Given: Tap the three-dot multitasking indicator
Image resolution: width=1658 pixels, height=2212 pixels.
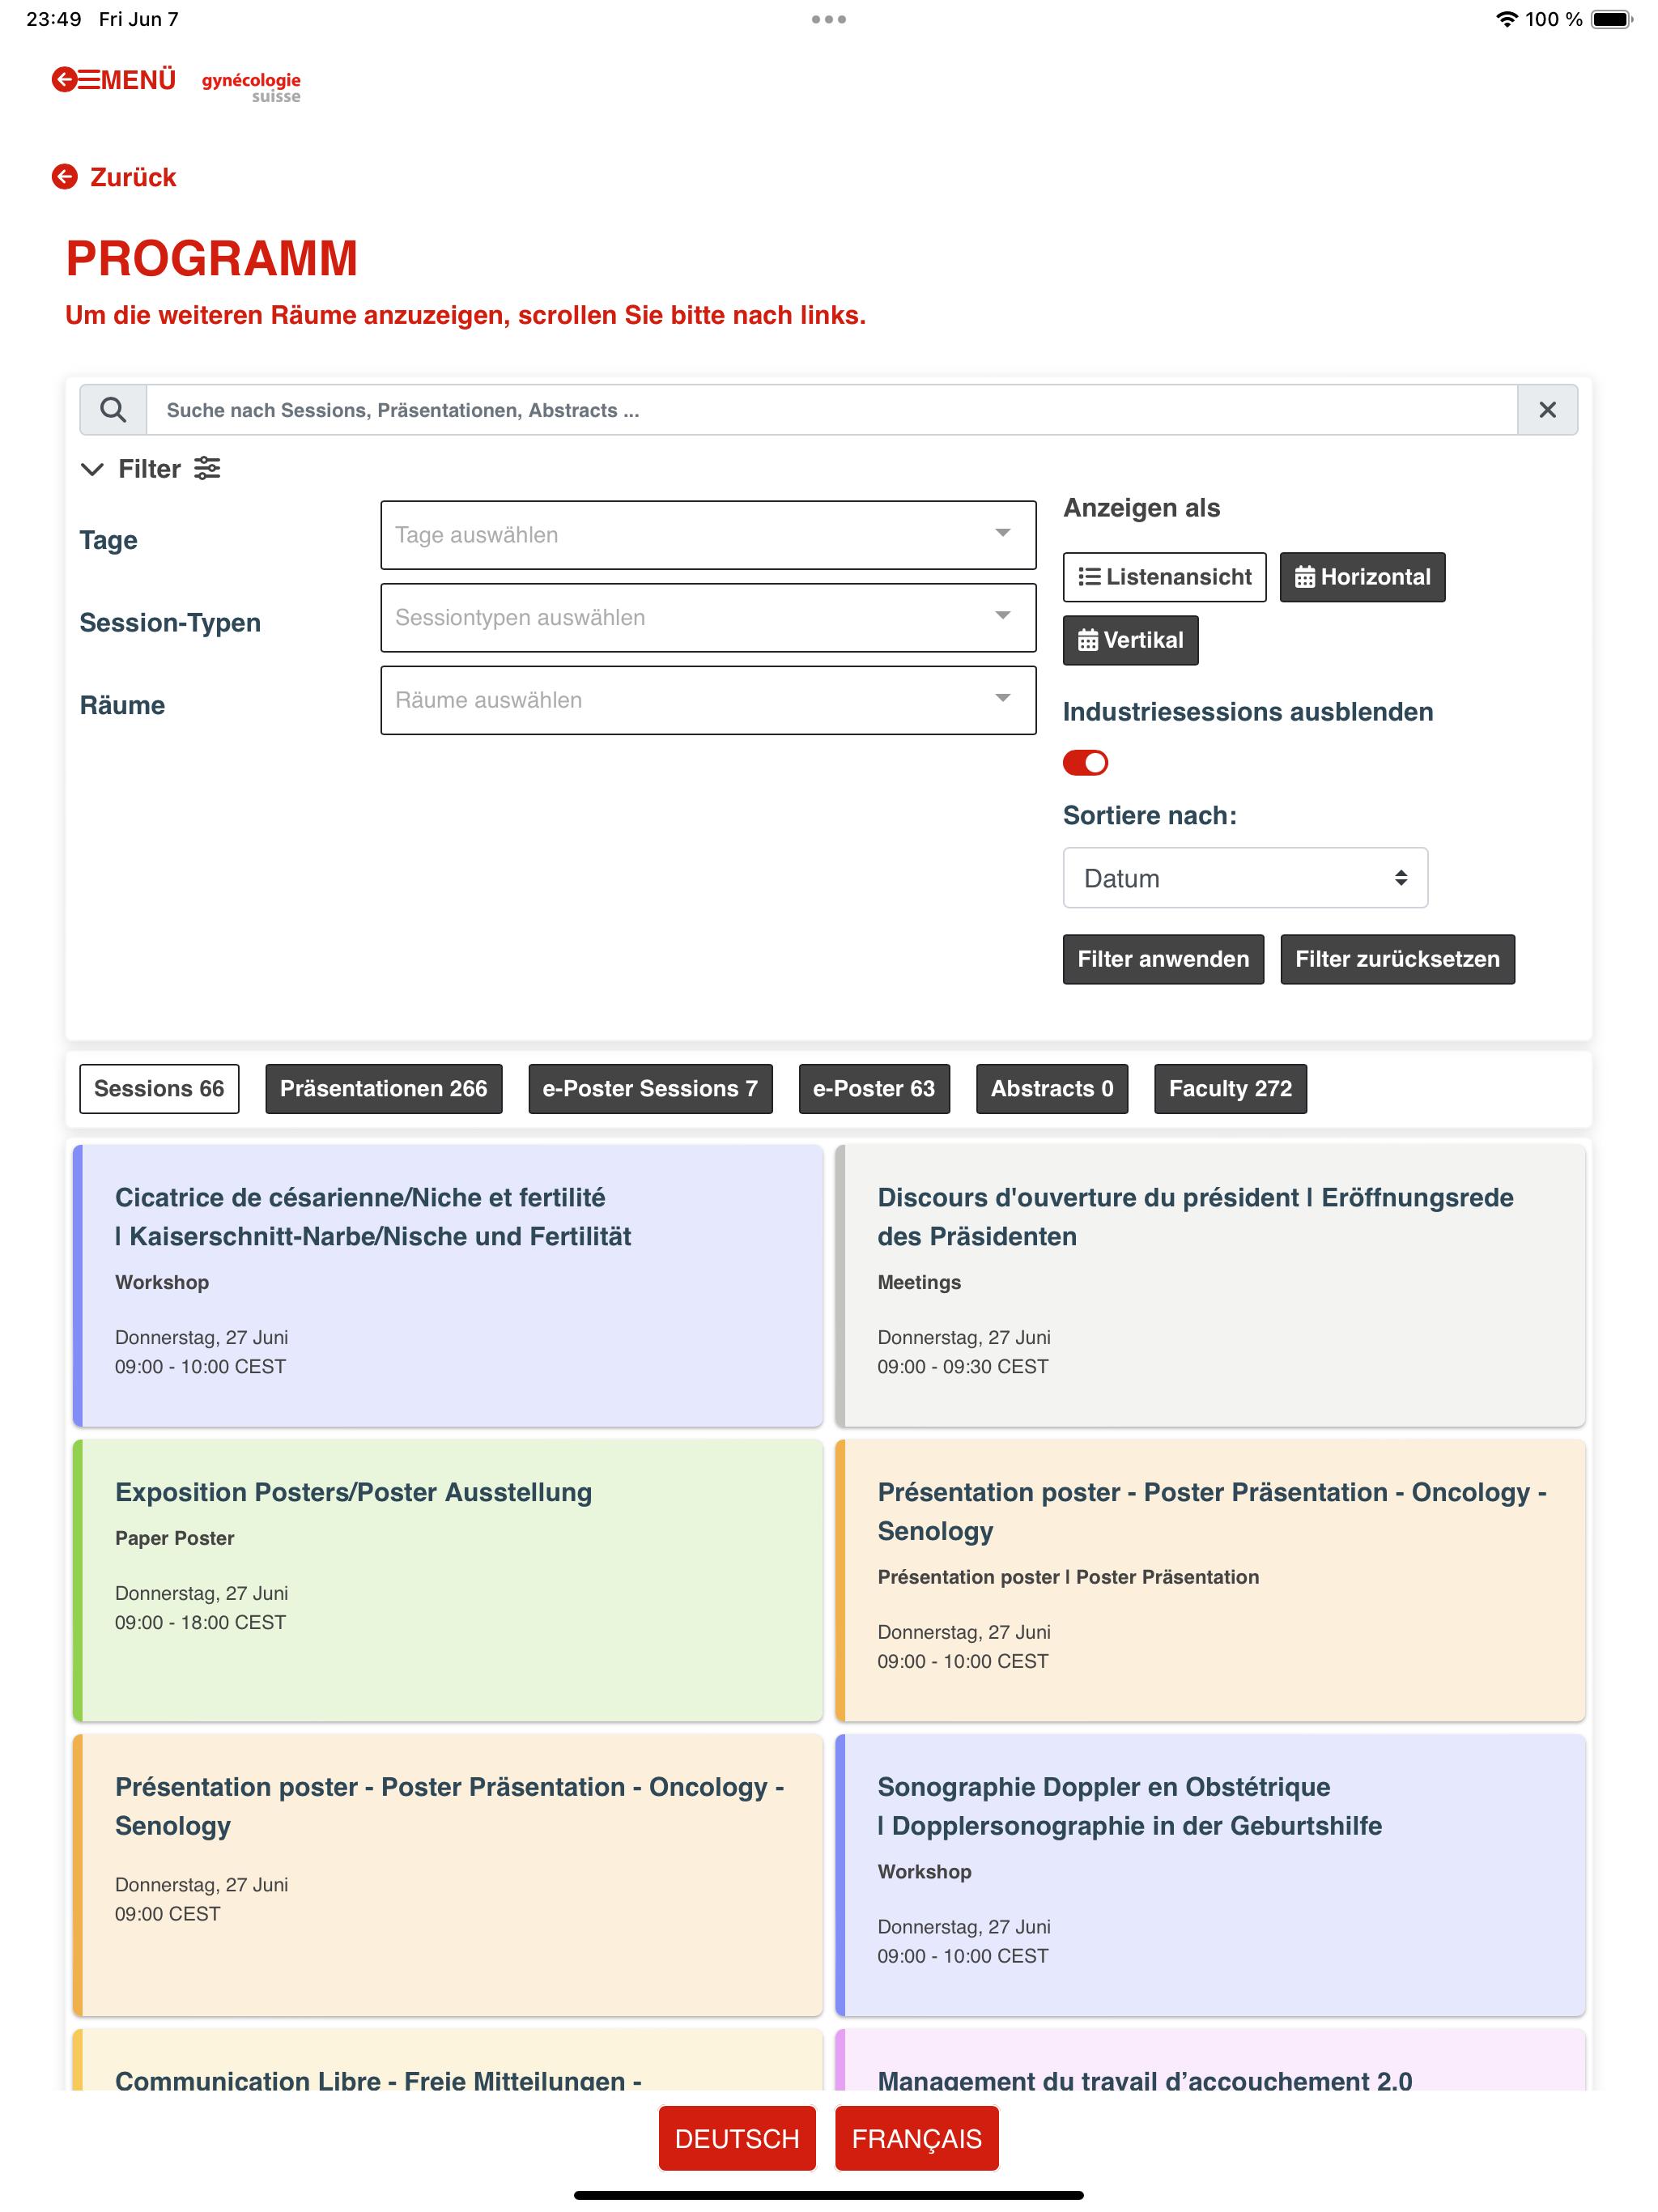Looking at the screenshot, I should tap(829, 19).
